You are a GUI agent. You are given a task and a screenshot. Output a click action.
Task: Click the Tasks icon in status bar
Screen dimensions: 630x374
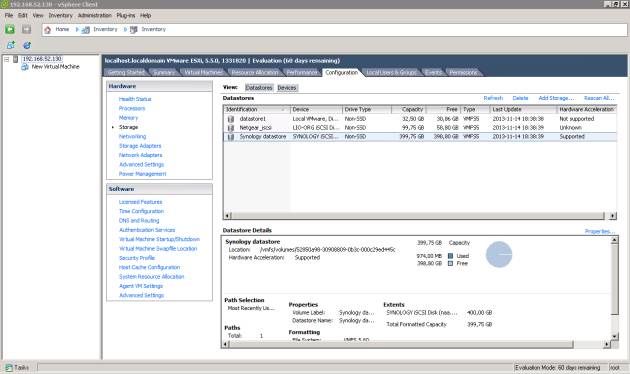[x=9, y=368]
